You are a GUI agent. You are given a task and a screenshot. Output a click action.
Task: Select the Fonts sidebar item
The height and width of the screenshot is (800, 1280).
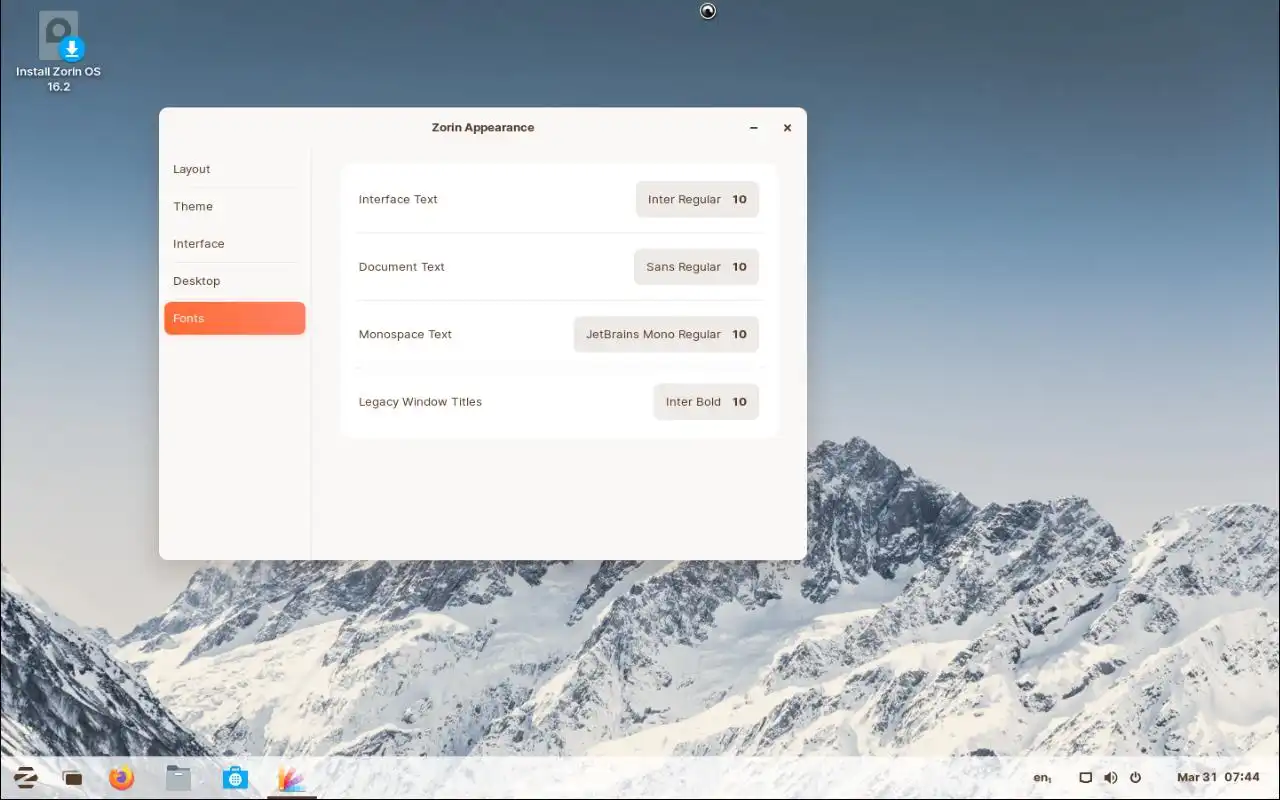tap(235, 318)
